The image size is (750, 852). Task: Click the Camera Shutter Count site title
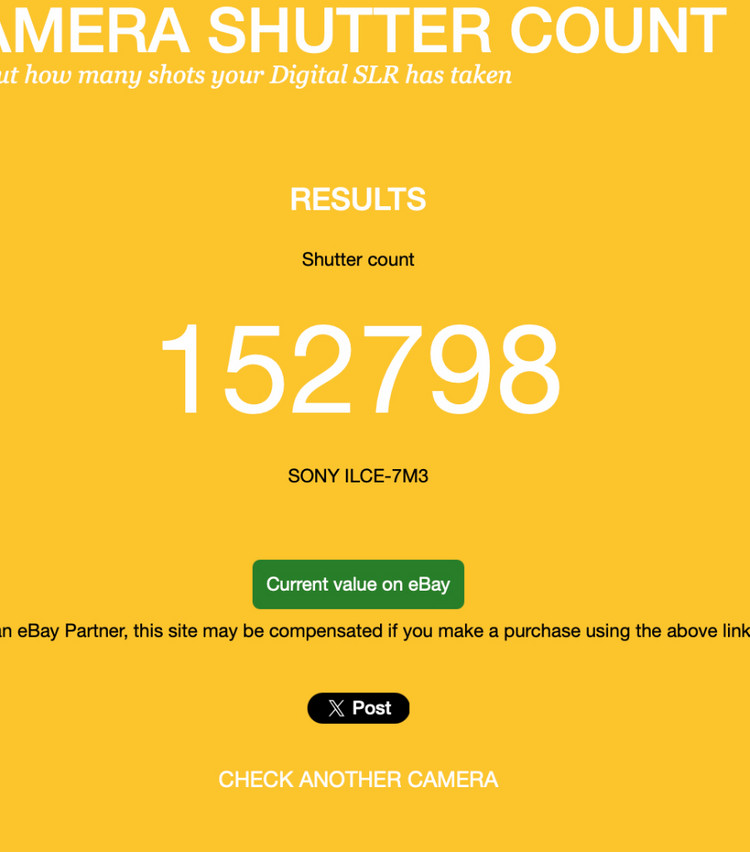pos(360,30)
